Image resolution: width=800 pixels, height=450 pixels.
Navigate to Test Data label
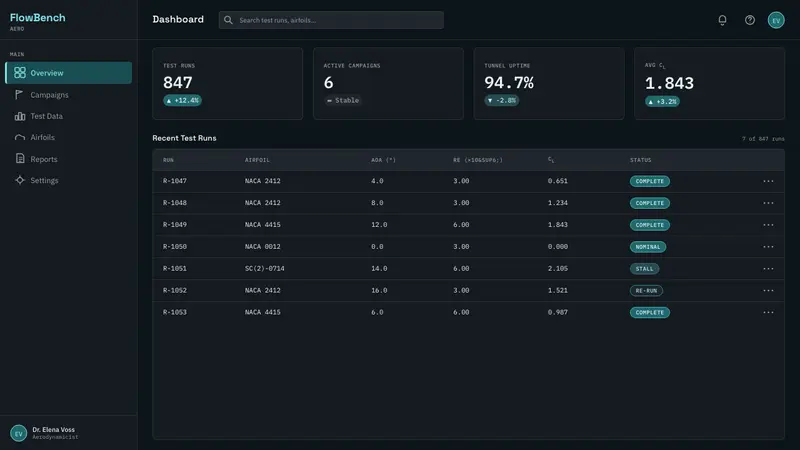click(x=46, y=116)
